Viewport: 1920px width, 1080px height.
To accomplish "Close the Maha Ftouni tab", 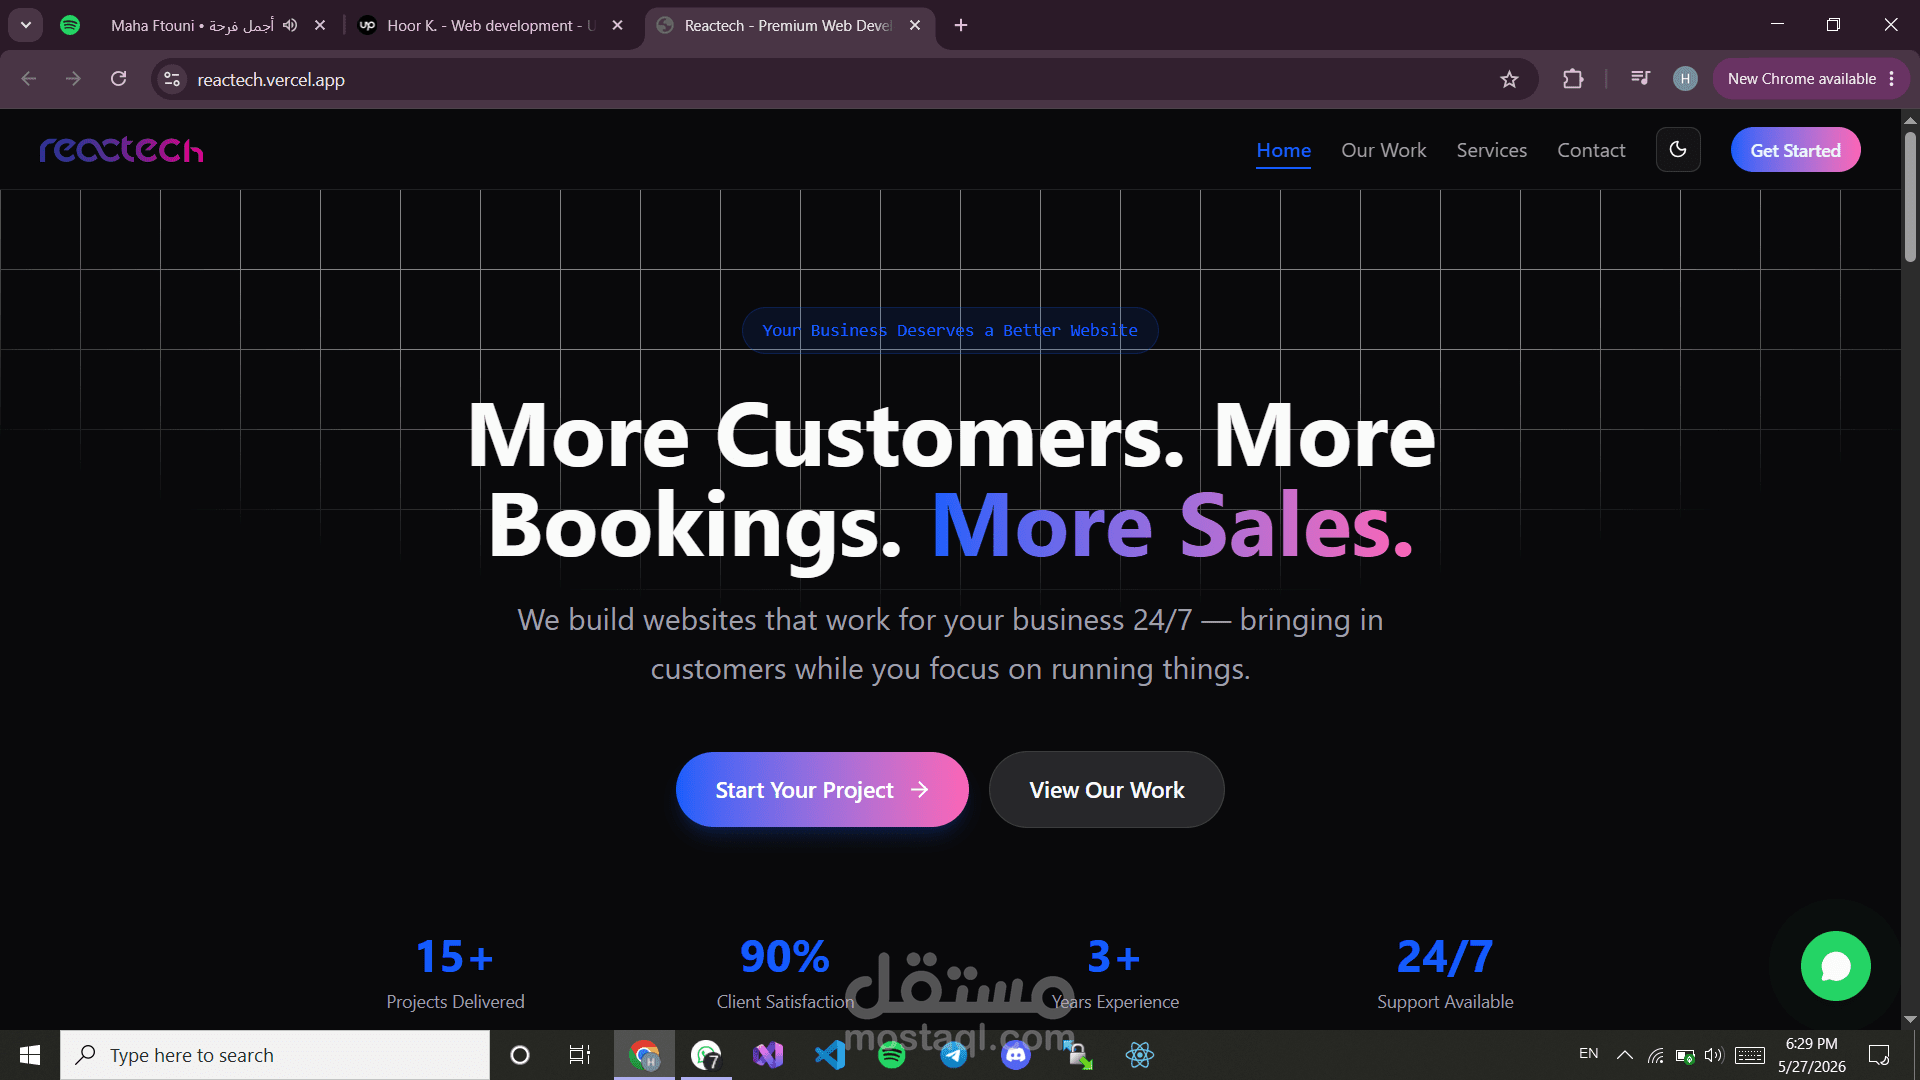I will (x=320, y=25).
